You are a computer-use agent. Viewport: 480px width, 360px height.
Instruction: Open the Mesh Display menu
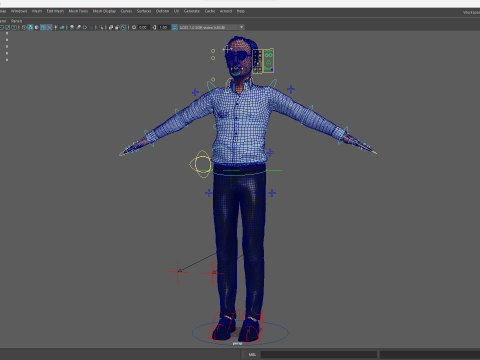(x=104, y=11)
